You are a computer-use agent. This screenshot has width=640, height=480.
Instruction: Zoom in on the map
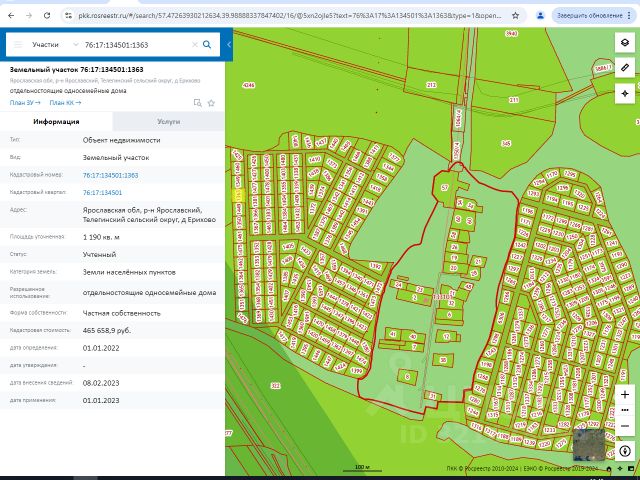tap(624, 394)
